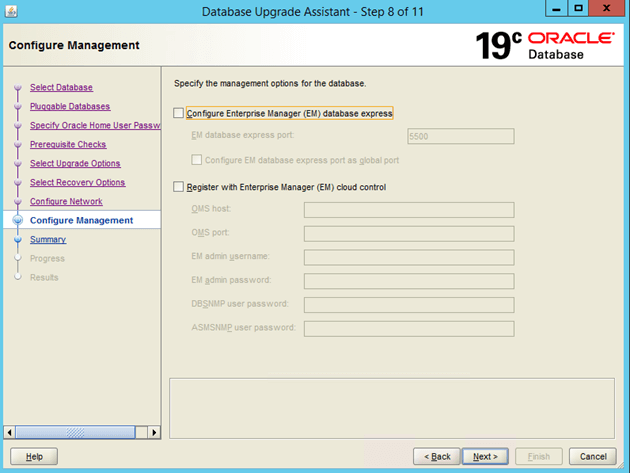Viewport: 630px width, 473px height.
Task: Open Help for this step
Action: (34, 456)
